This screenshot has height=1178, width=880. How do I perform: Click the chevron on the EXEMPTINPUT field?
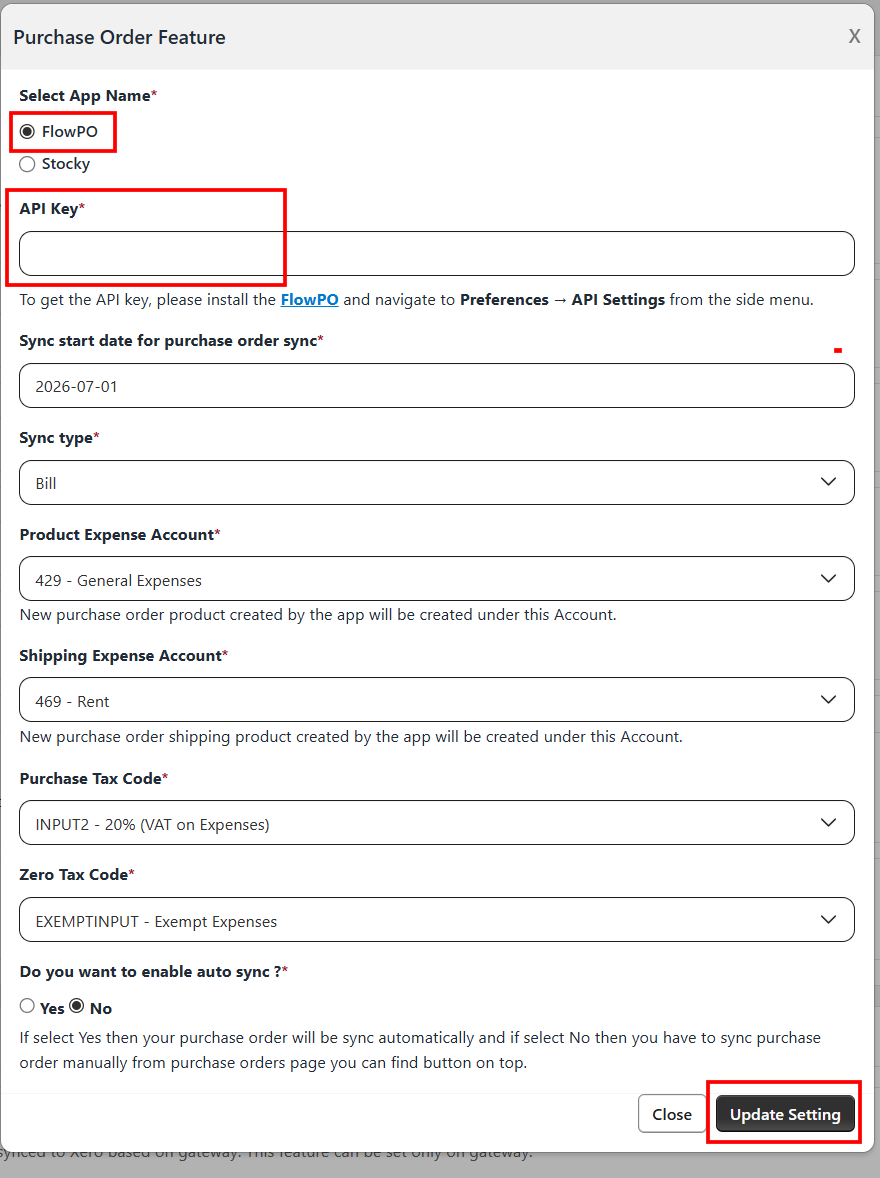828,920
